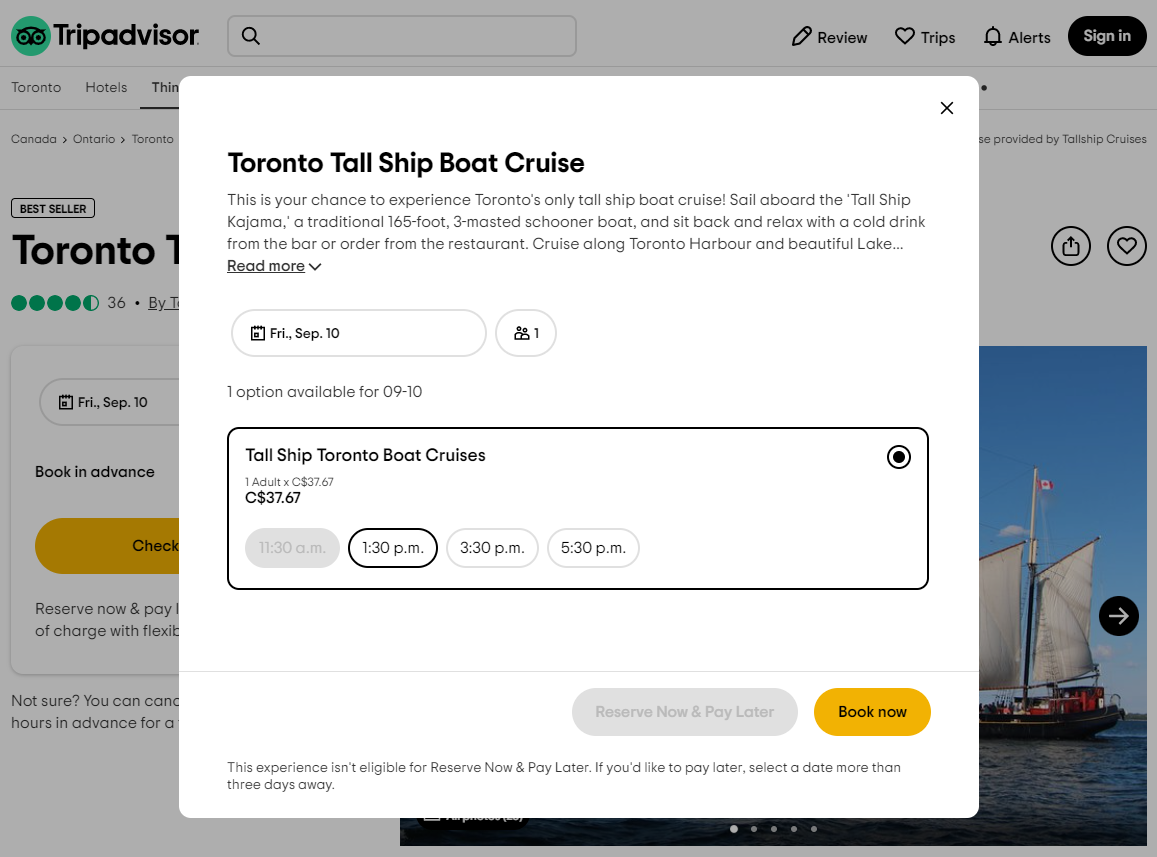Click the share icon button
The image size is (1157, 857).
coord(1071,246)
